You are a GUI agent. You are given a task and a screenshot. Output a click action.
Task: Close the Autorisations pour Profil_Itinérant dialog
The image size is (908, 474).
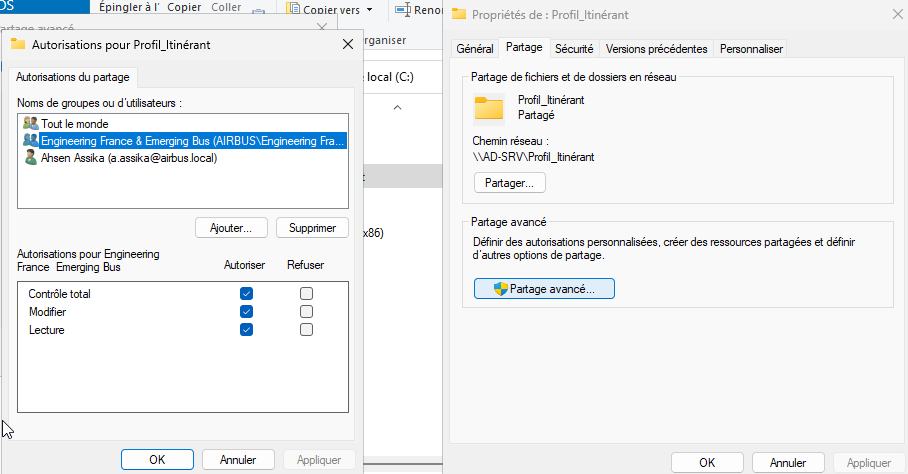click(347, 45)
